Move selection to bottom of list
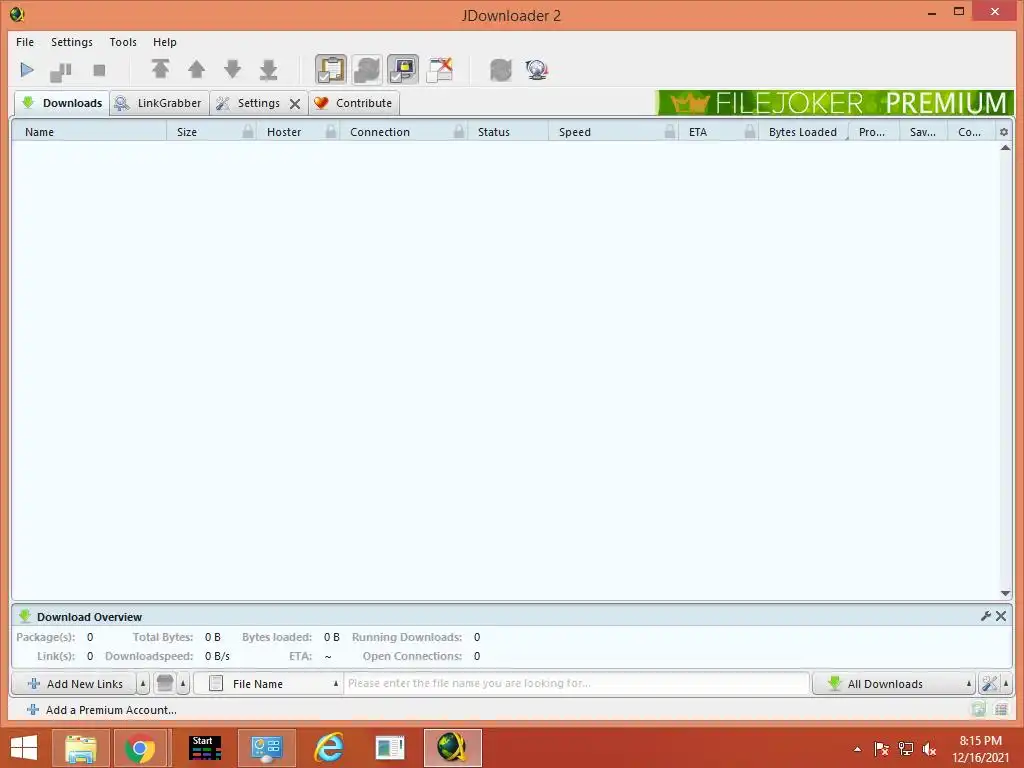 coord(268,69)
